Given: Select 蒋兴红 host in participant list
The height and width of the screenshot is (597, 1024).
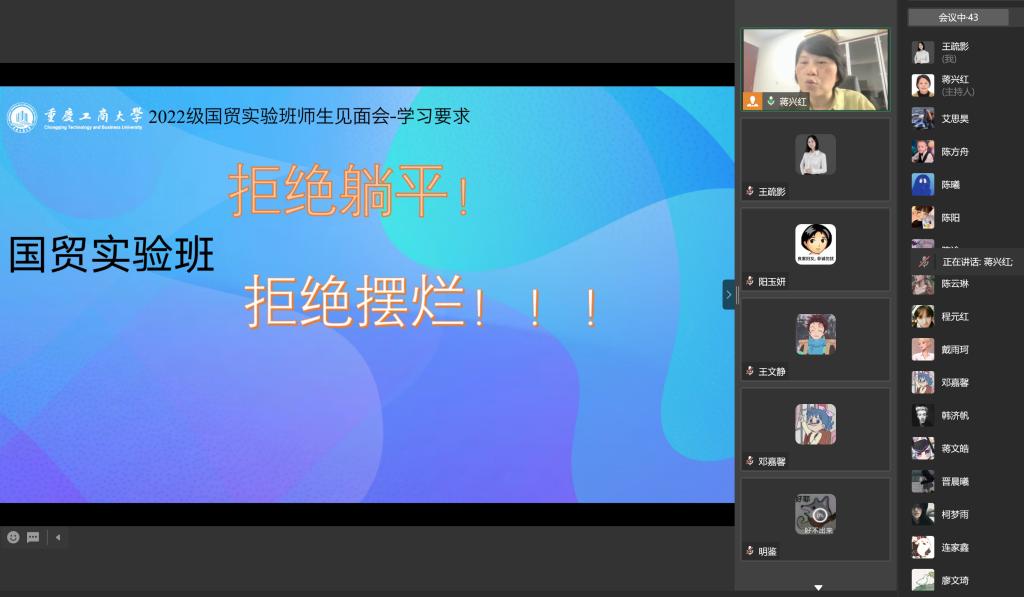Looking at the screenshot, I should [x=955, y=85].
